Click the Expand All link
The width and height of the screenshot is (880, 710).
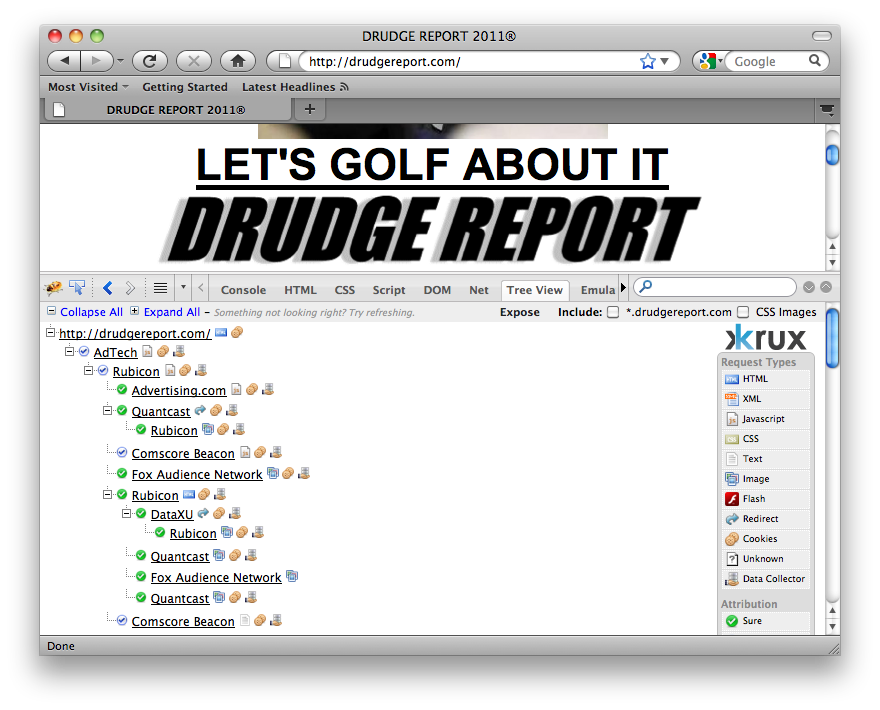(172, 312)
